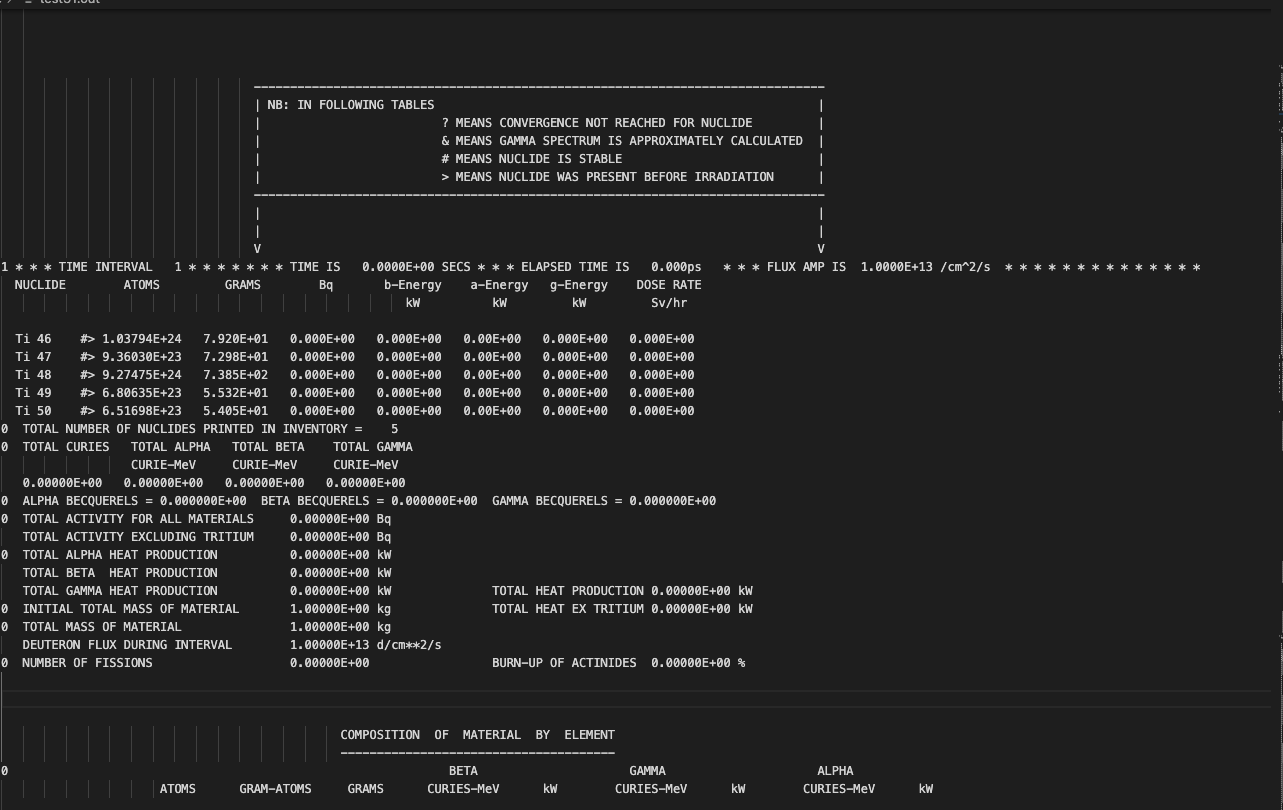Click the 'Ti 48' nuclide name
This screenshot has height=810, width=1283.
[x=33, y=375]
